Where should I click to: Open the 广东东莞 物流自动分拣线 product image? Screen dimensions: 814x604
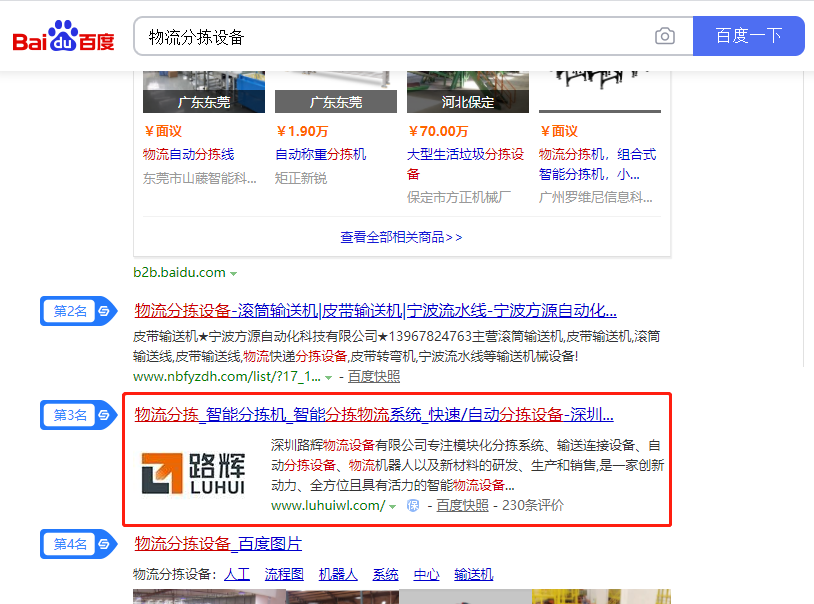click(x=204, y=92)
